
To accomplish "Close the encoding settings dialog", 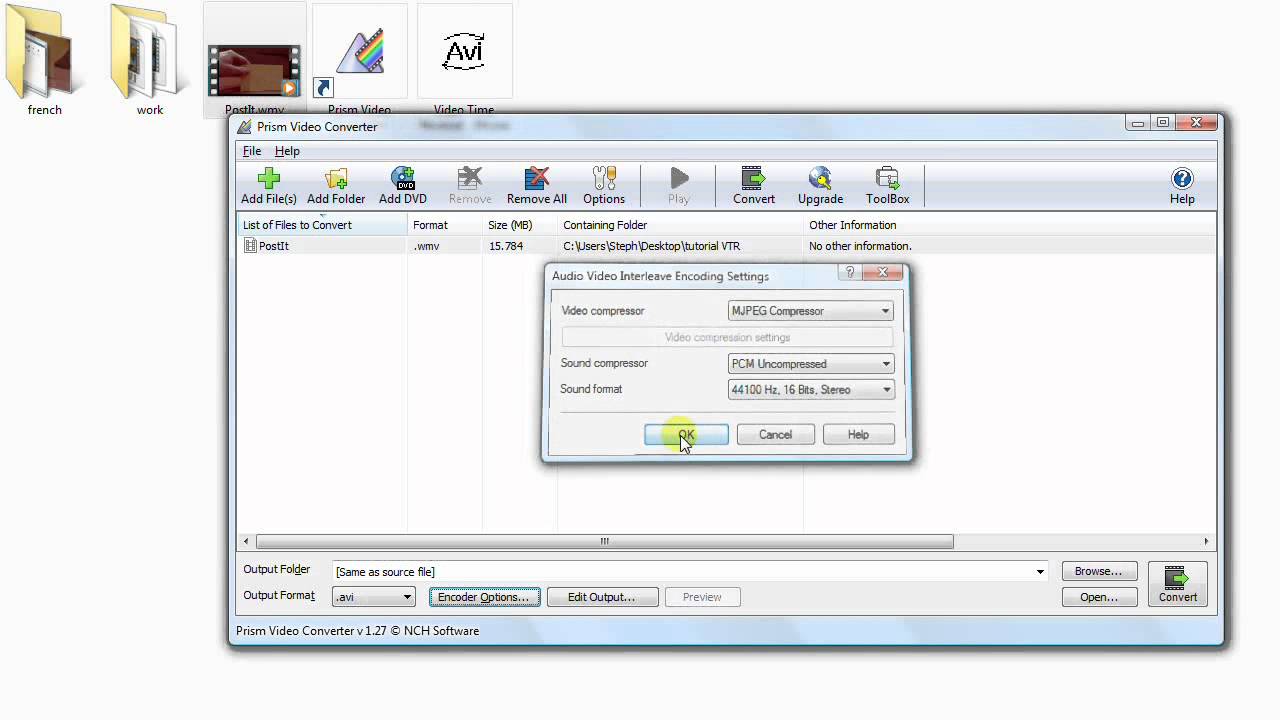I will click(882, 272).
